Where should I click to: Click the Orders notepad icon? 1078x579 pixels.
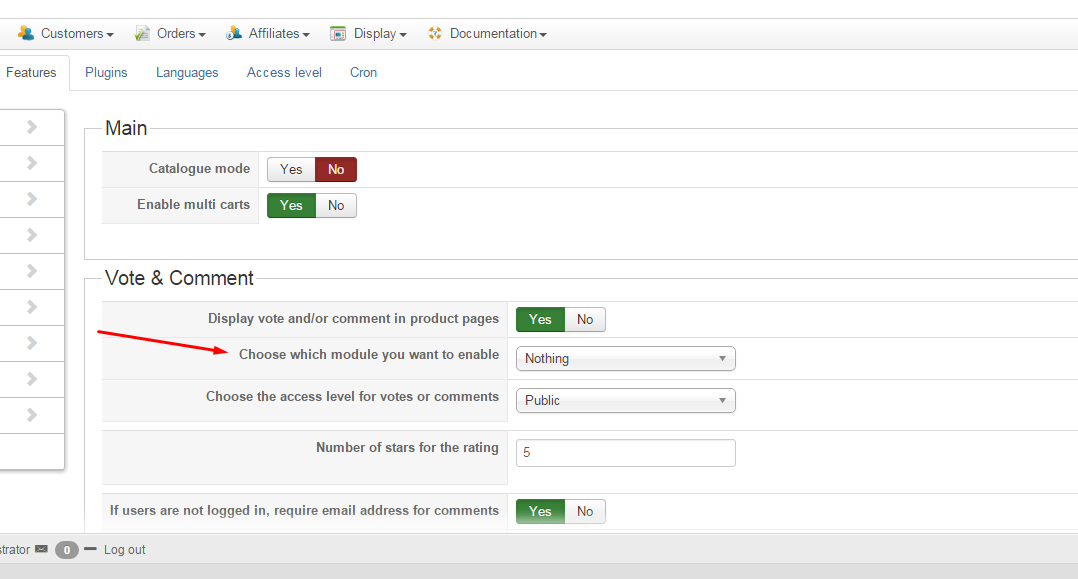coord(142,33)
